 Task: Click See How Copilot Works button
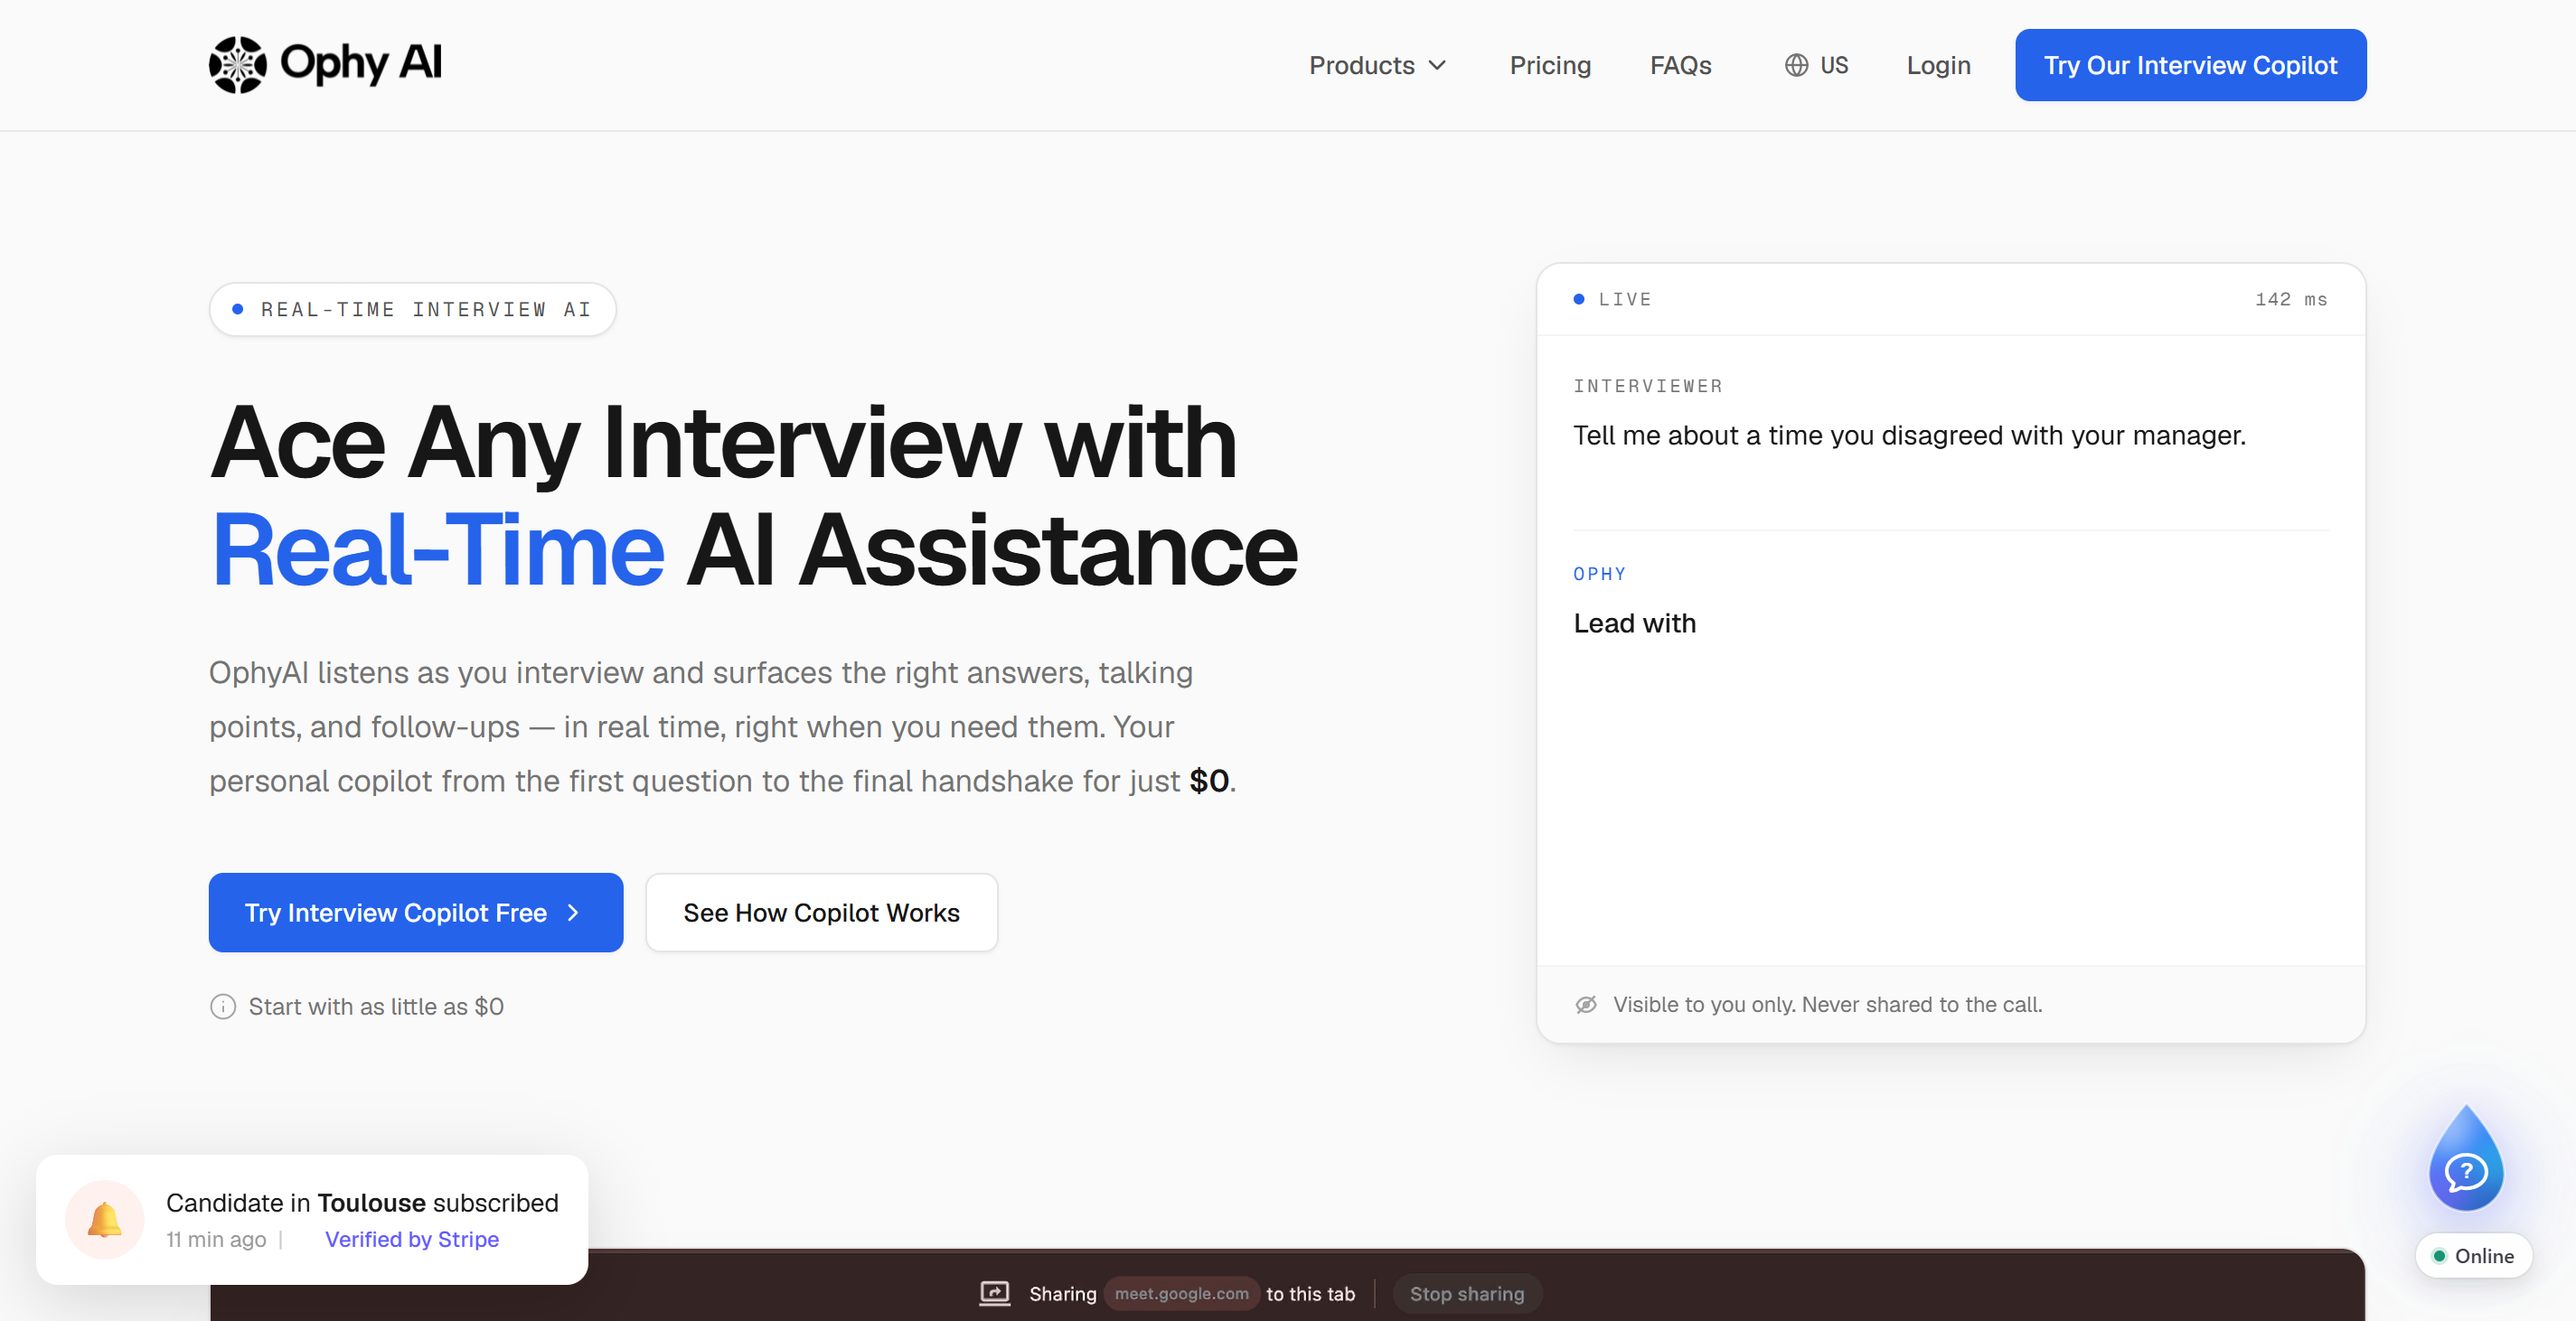pos(821,912)
